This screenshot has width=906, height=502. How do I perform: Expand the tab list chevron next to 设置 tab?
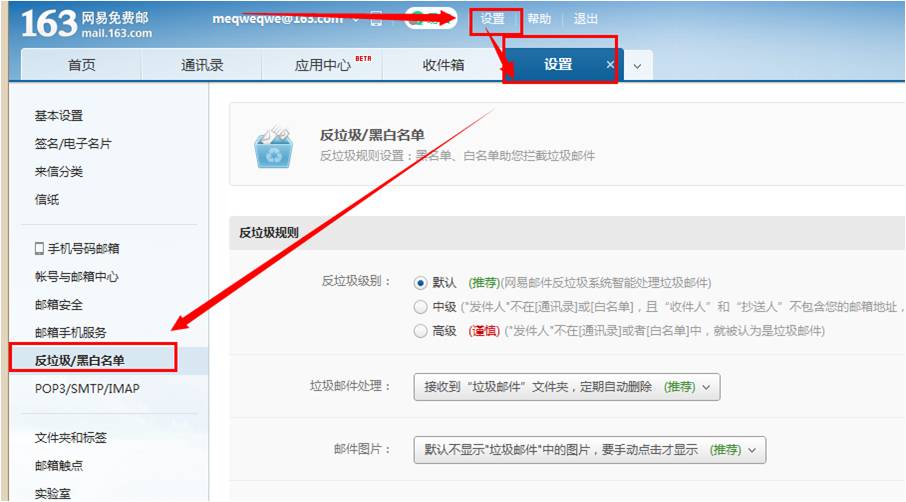tap(637, 66)
